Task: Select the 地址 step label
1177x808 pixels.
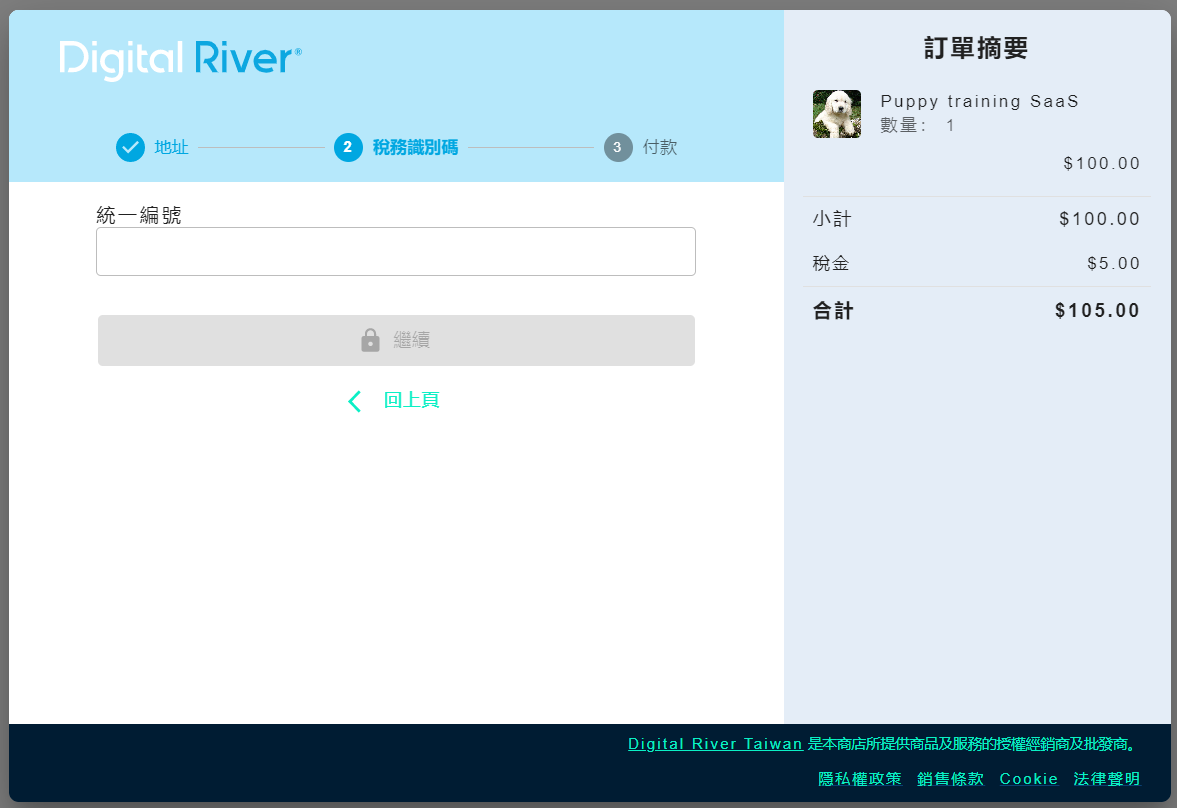Action: click(171, 147)
